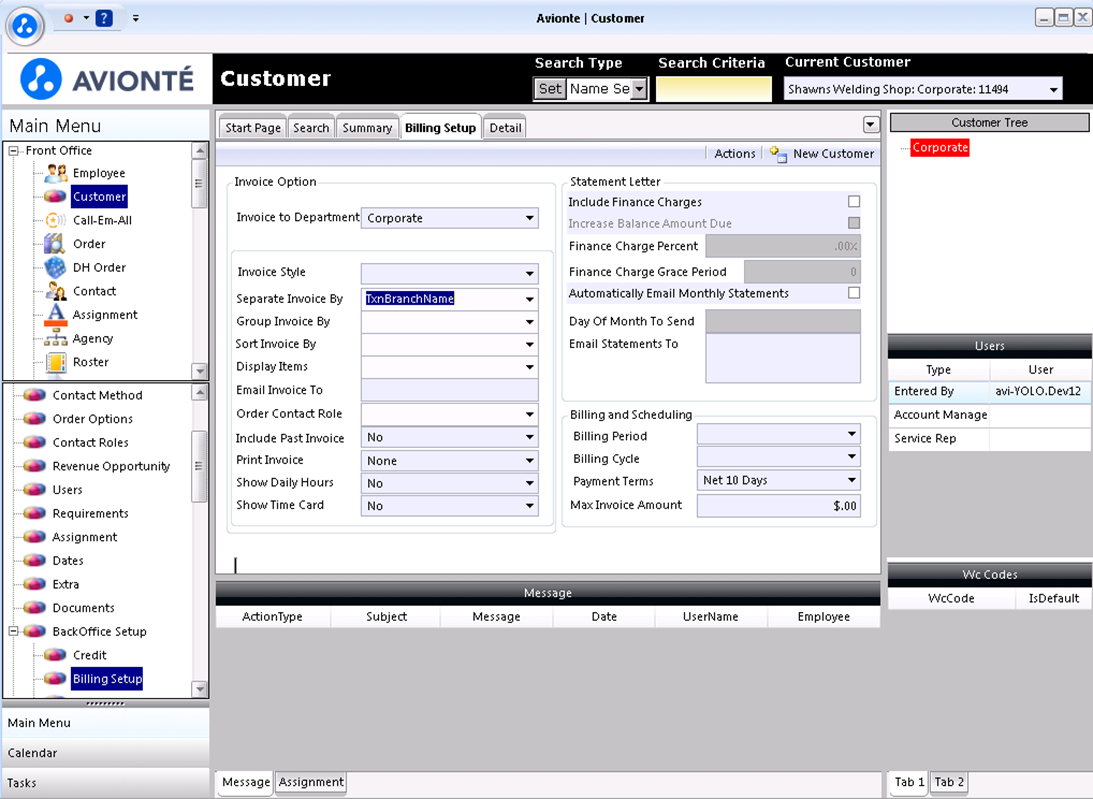Click the New Customer icon
Image resolution: width=1093 pixels, height=799 pixels.
coord(779,153)
